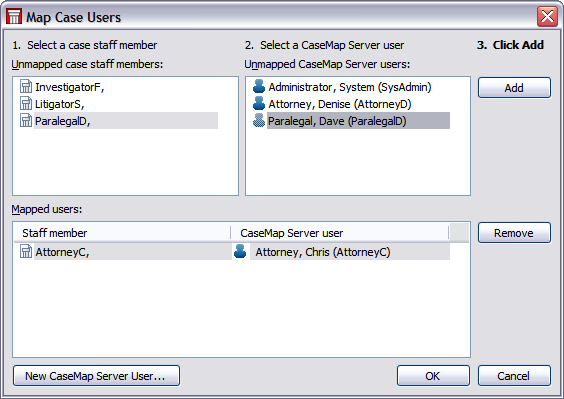Click the CaseMap icon in title bar
Viewport: 564px width, 399px height.
point(14,17)
